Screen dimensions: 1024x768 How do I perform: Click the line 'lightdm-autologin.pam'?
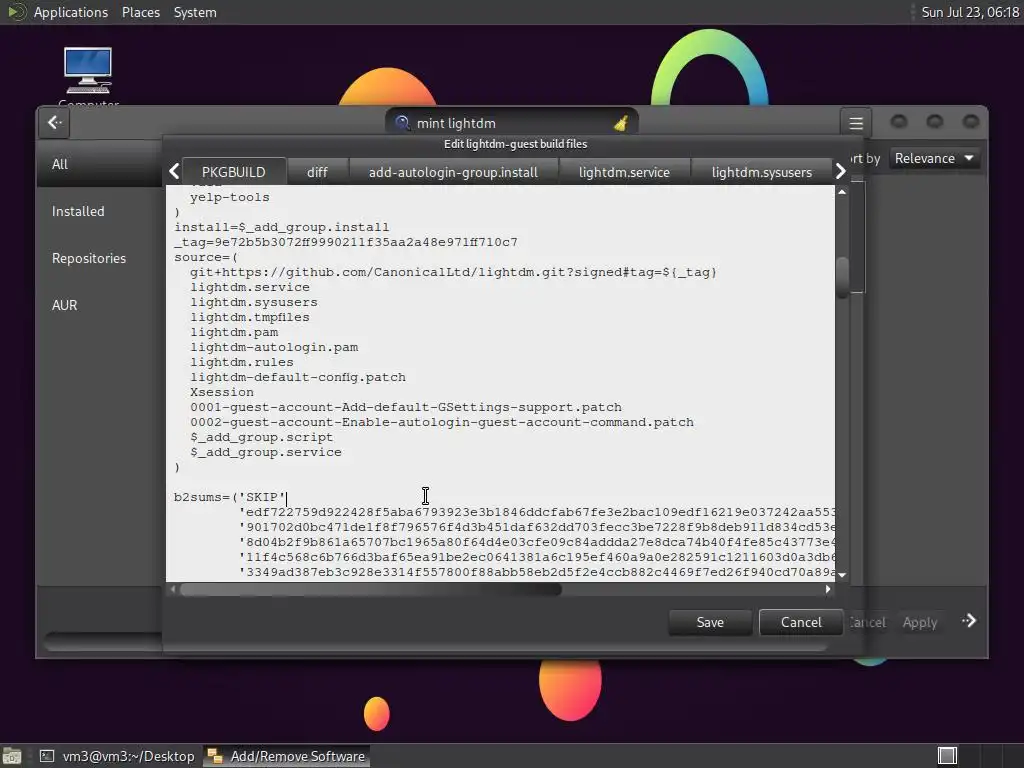pyautogui.click(x=274, y=347)
